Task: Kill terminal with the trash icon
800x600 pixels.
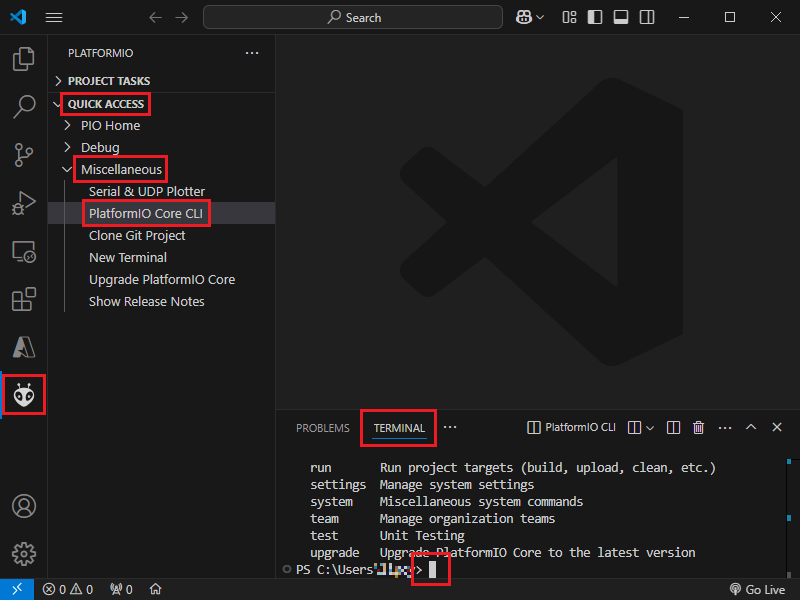Action: (698, 427)
